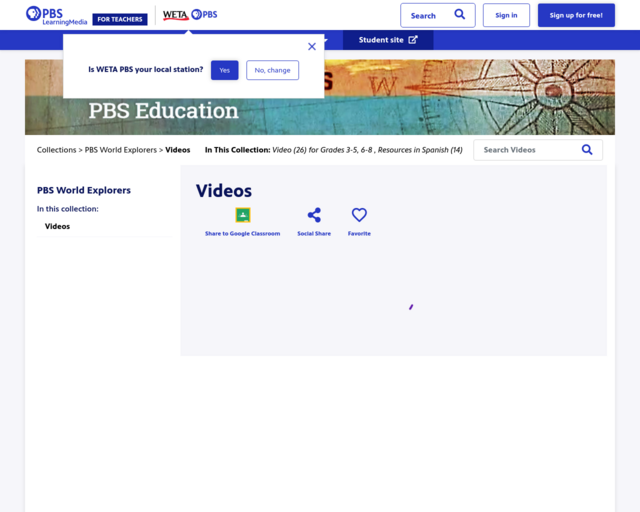Click the Videos breadcrumb item
The height and width of the screenshot is (512, 640).
(178, 150)
